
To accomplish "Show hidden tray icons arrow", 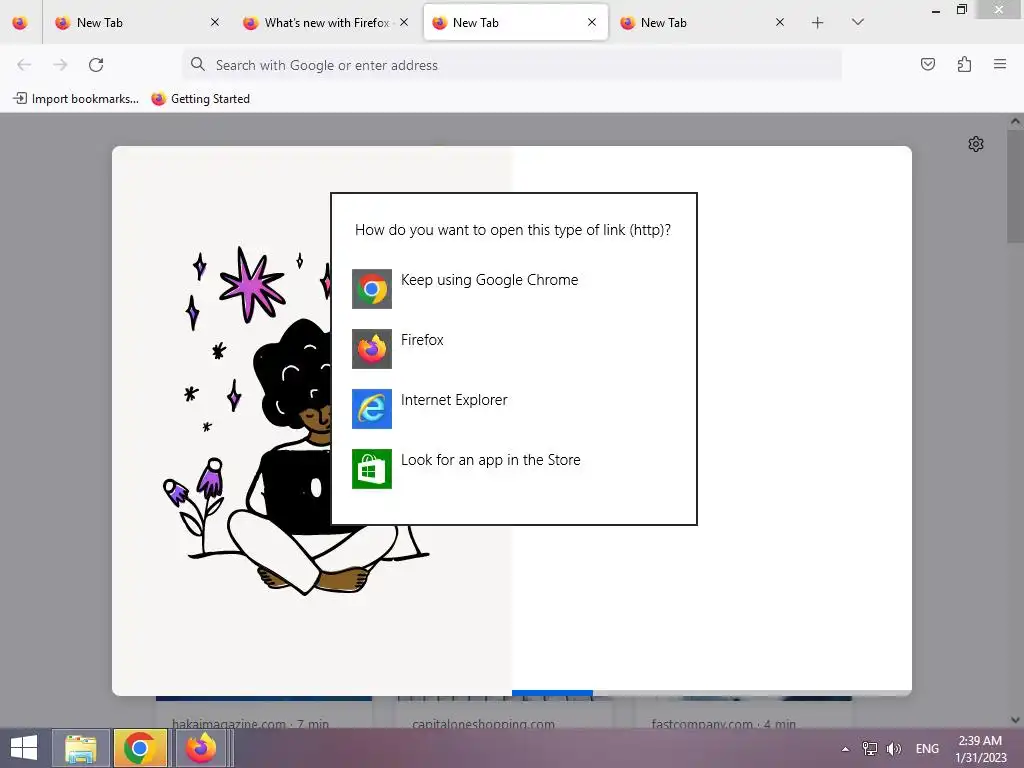I will click(x=846, y=749).
